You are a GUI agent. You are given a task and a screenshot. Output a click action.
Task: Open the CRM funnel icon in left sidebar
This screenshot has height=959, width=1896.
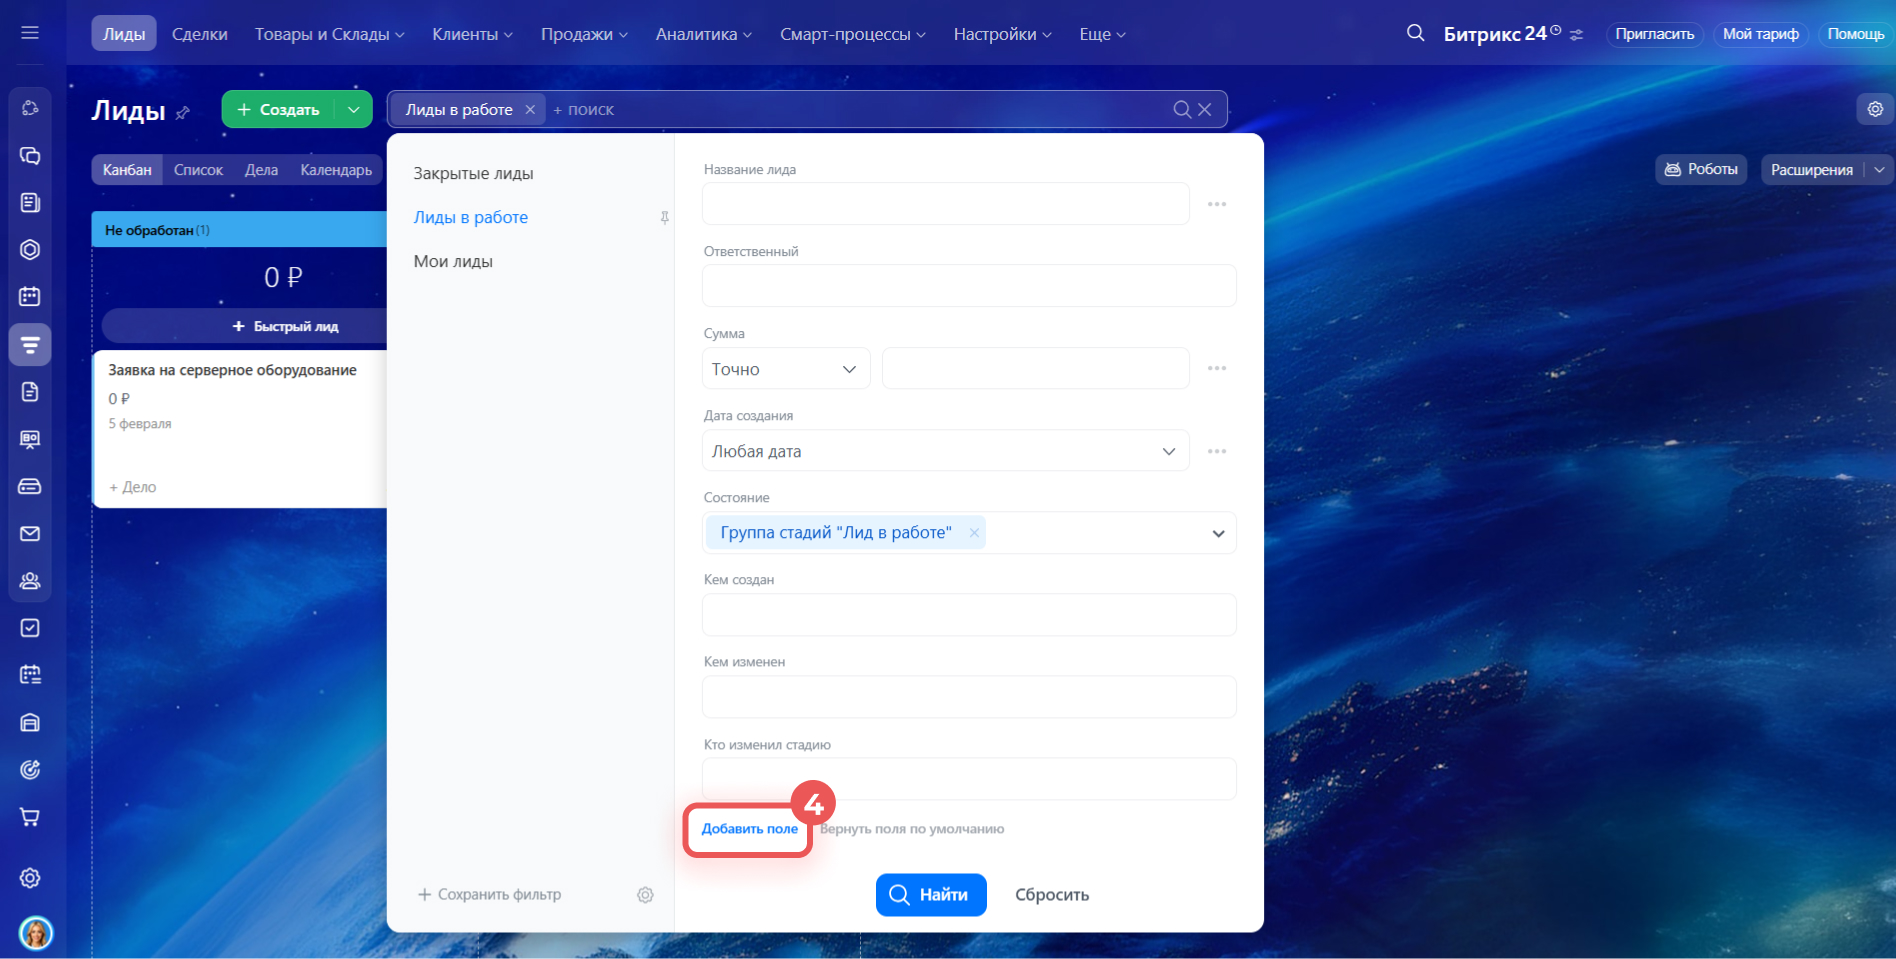point(30,345)
